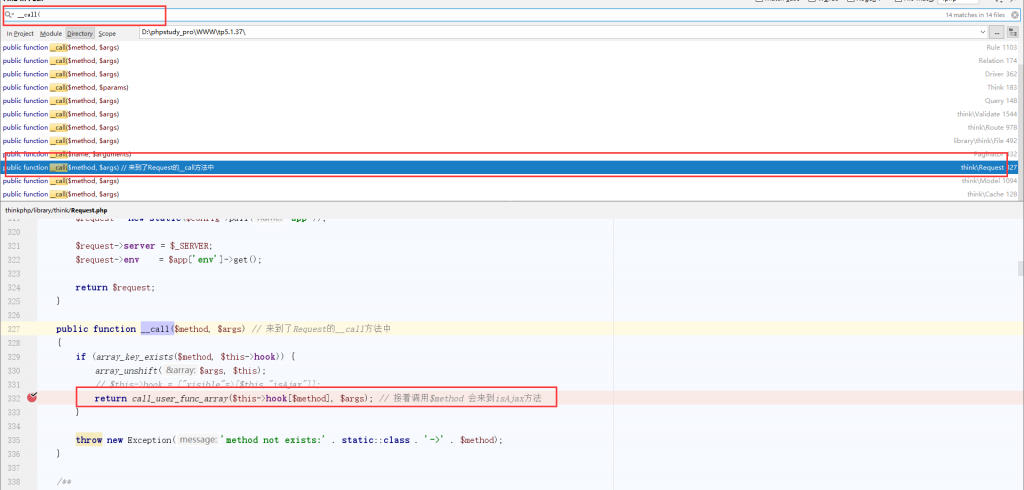Place cursor on the __call method name, line 327

pos(155,329)
